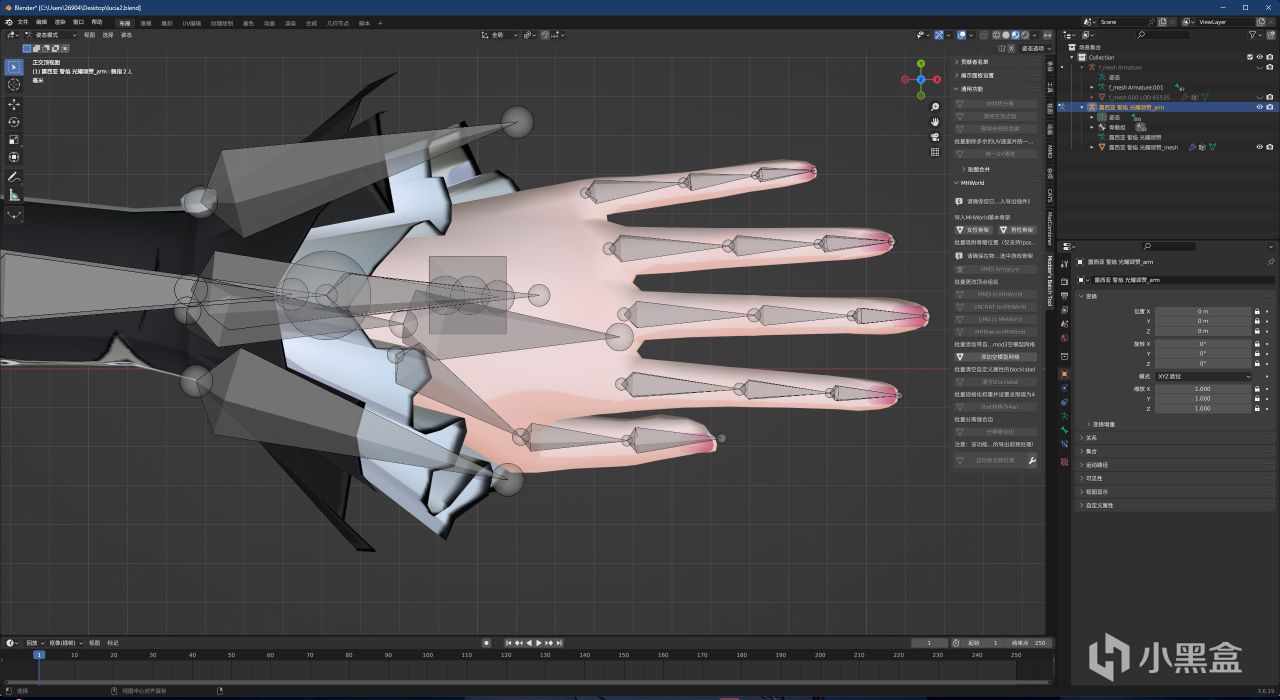Switch perspective/orthographic grid icon
Screen dimensions: 1280x700
(x=934, y=152)
